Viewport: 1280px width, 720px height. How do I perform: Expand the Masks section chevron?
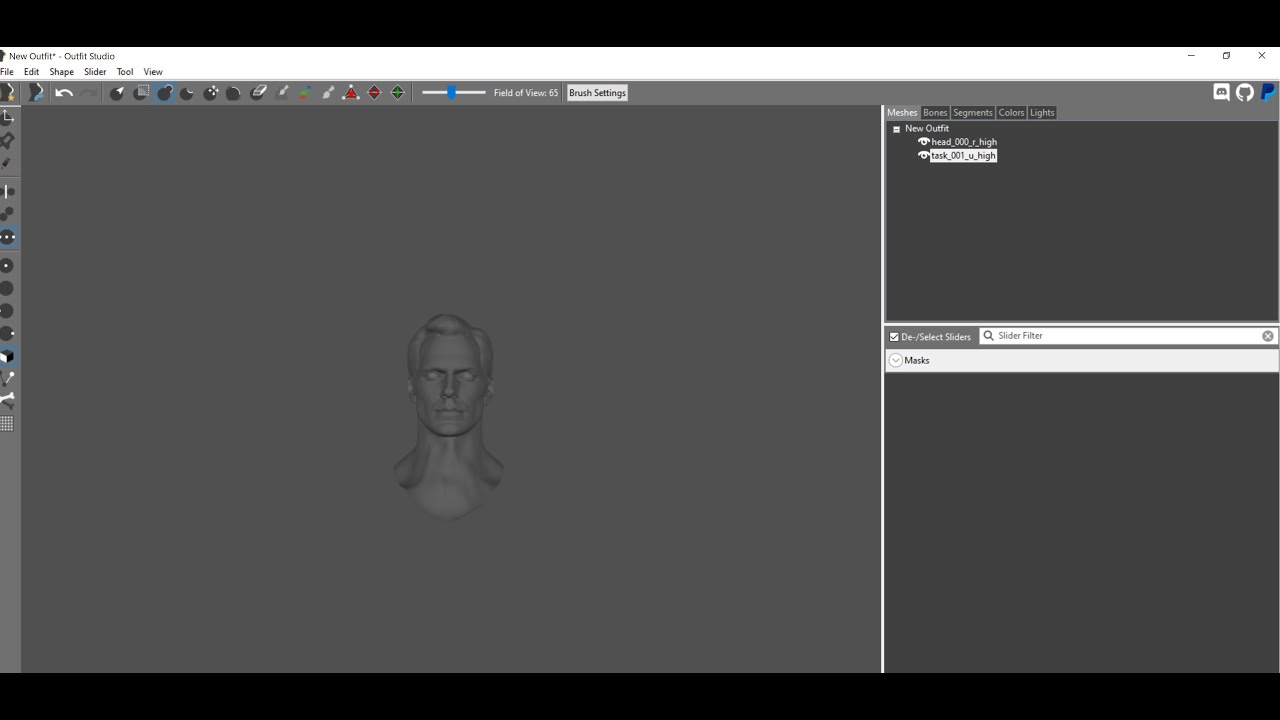pos(896,360)
